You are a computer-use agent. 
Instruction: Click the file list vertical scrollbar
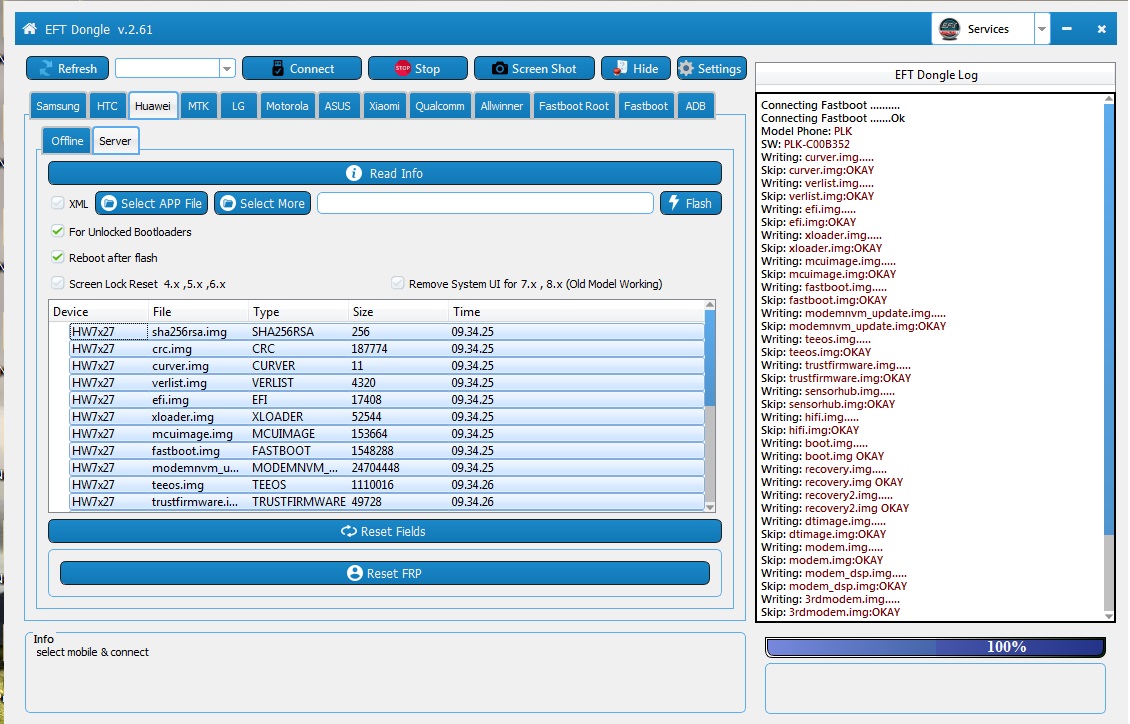click(x=710, y=406)
